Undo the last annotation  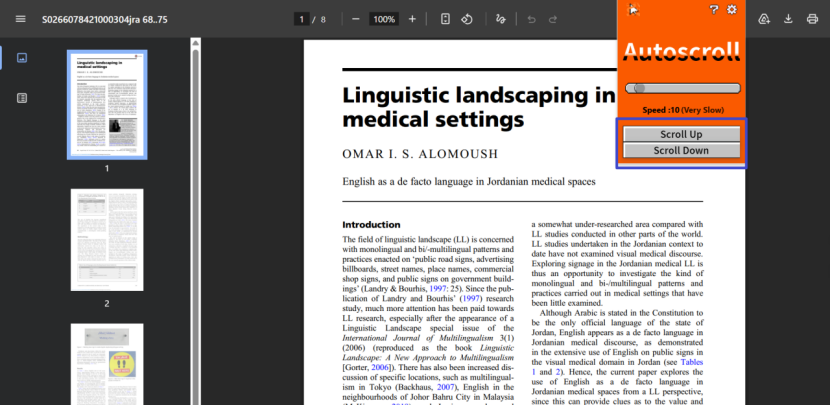coord(532,20)
